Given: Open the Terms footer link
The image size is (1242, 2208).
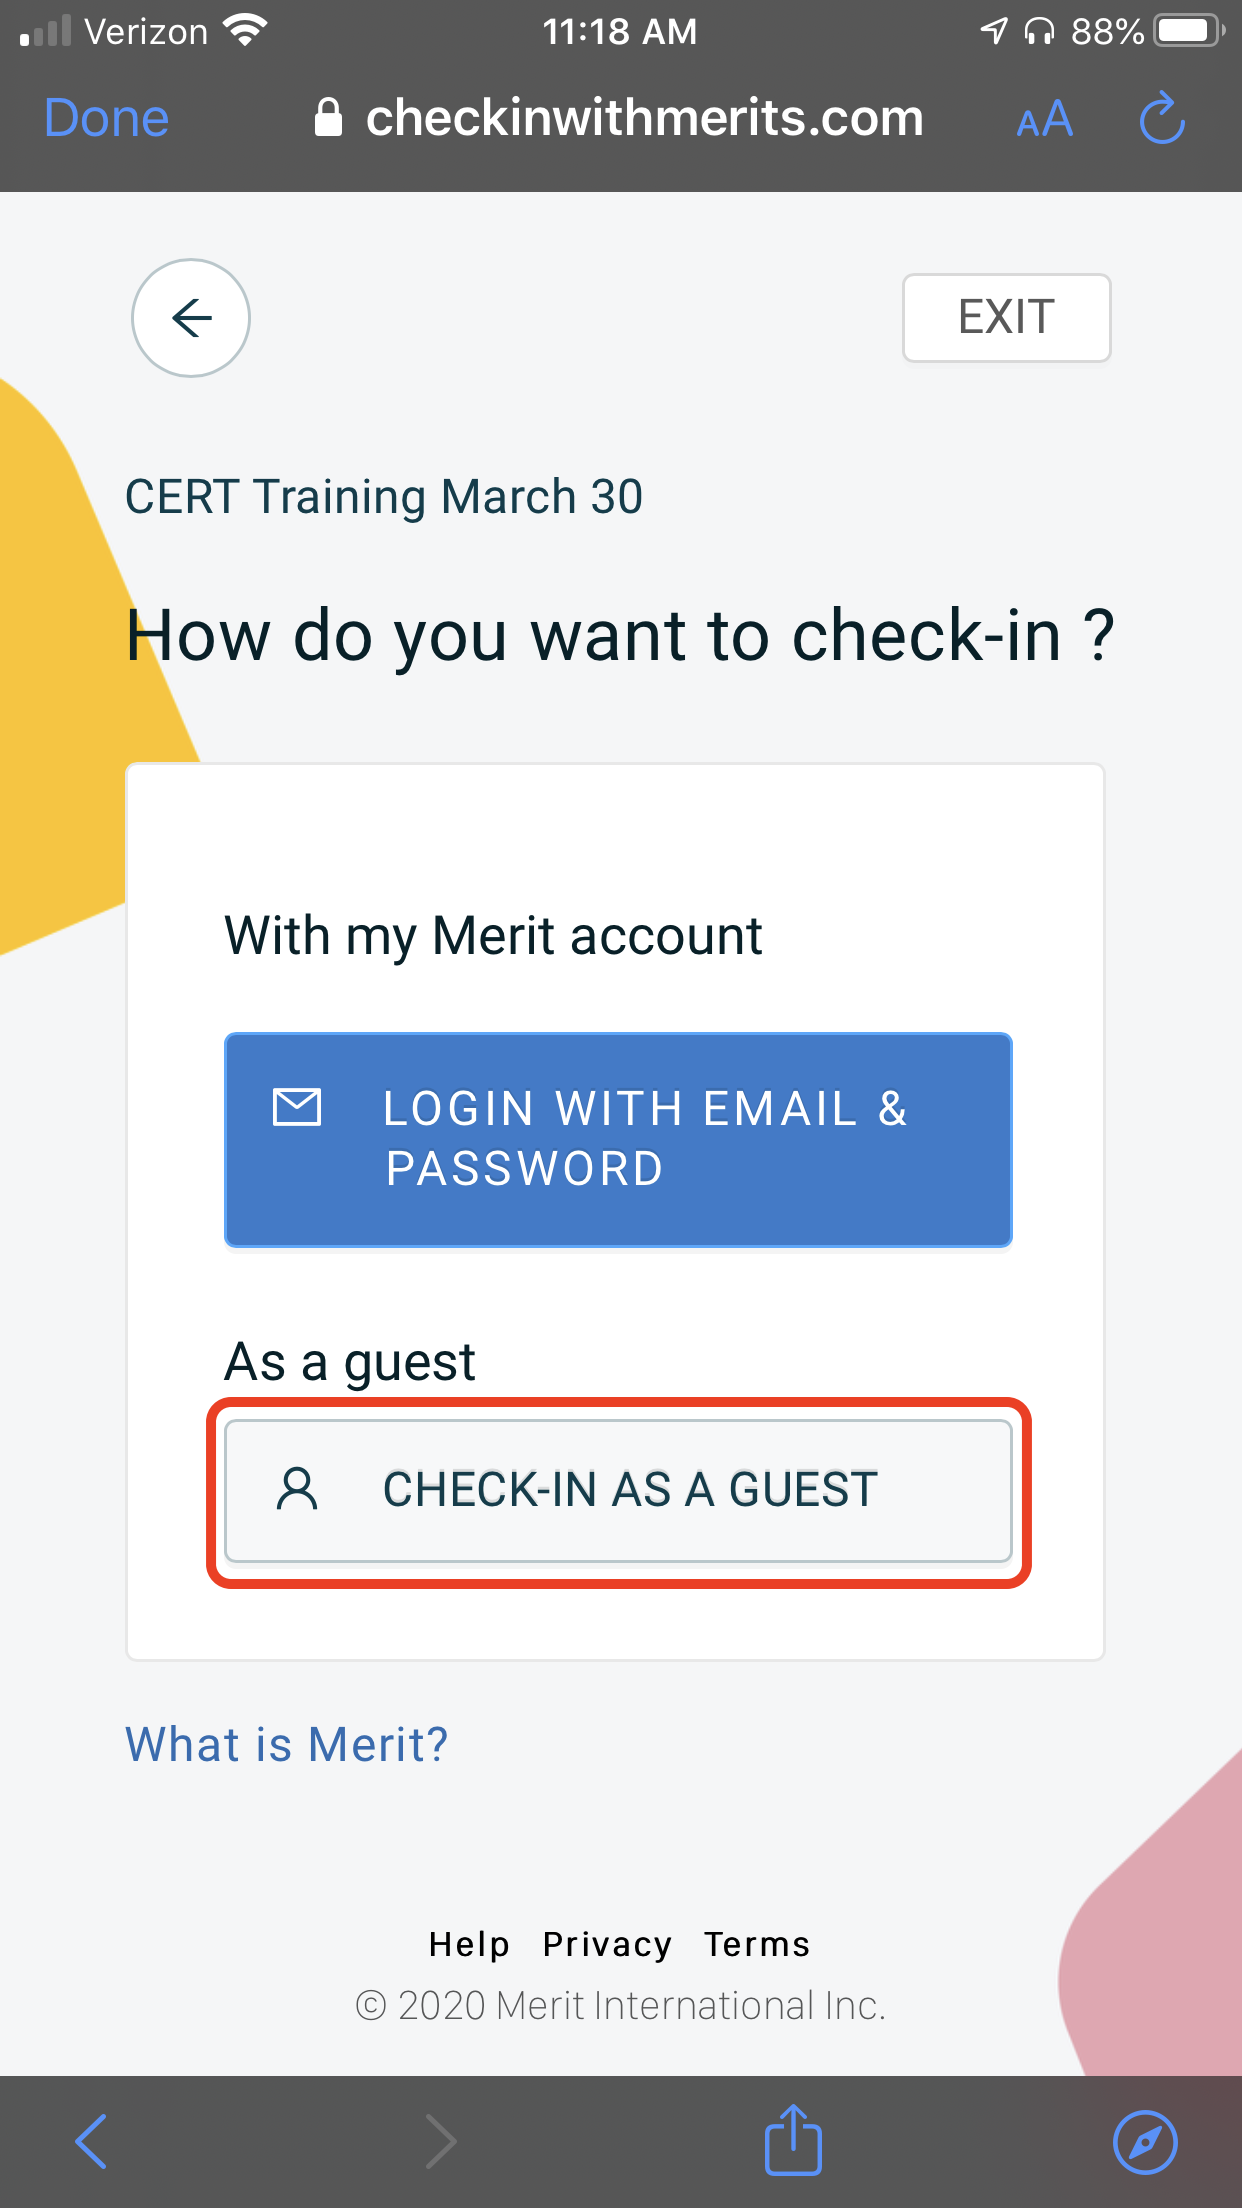Looking at the screenshot, I should click(757, 1944).
